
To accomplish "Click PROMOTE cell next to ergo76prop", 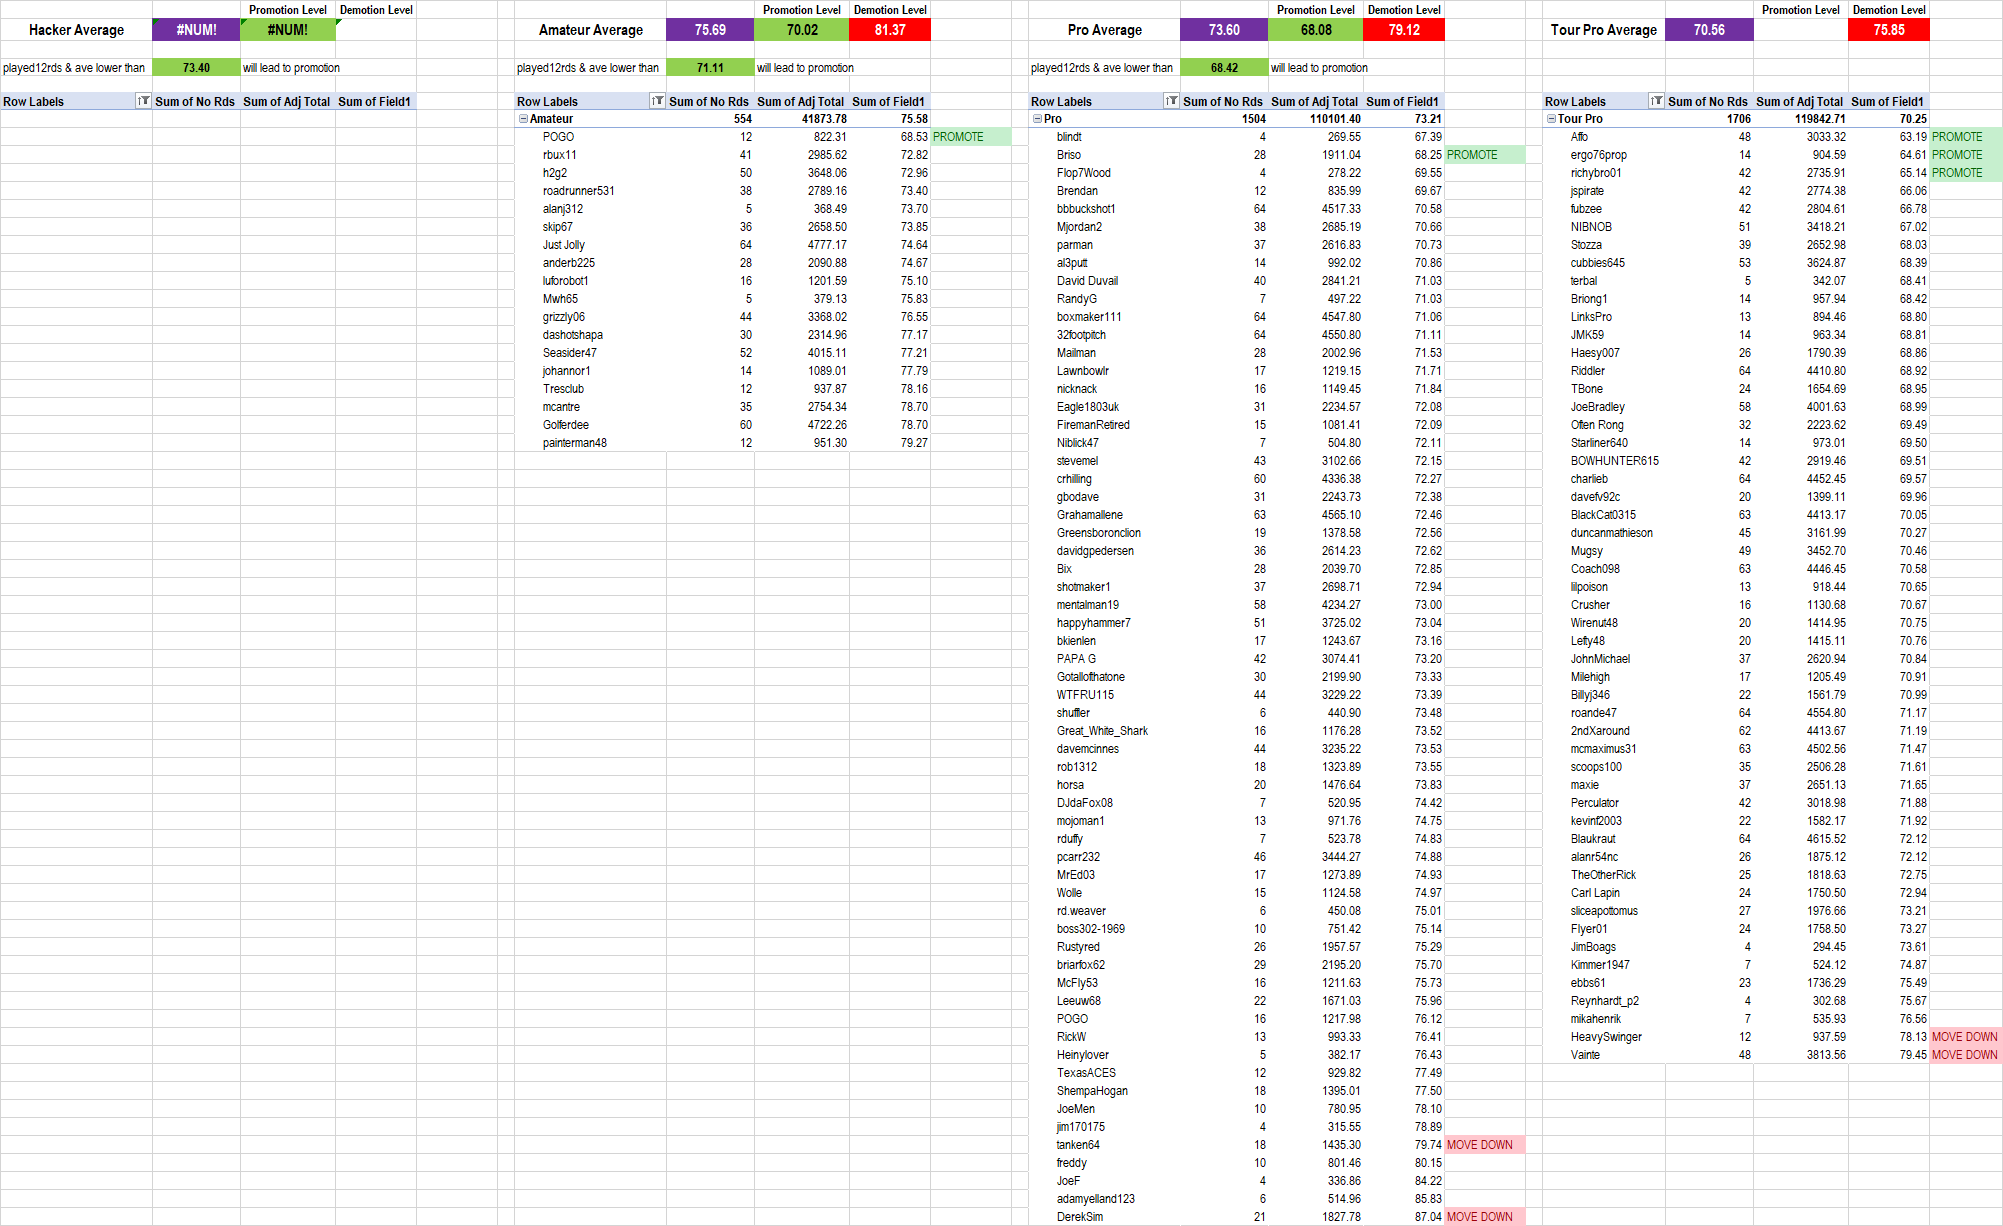I will (x=1964, y=155).
